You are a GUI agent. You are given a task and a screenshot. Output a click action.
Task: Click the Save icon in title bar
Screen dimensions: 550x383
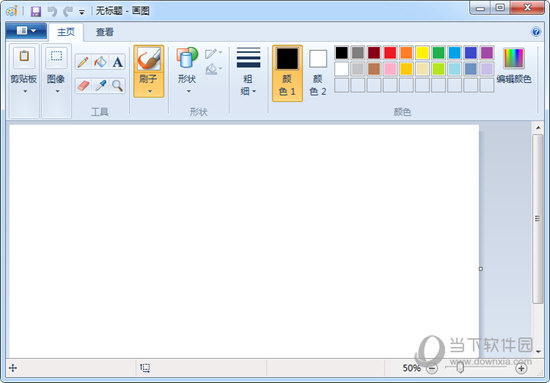(x=36, y=12)
